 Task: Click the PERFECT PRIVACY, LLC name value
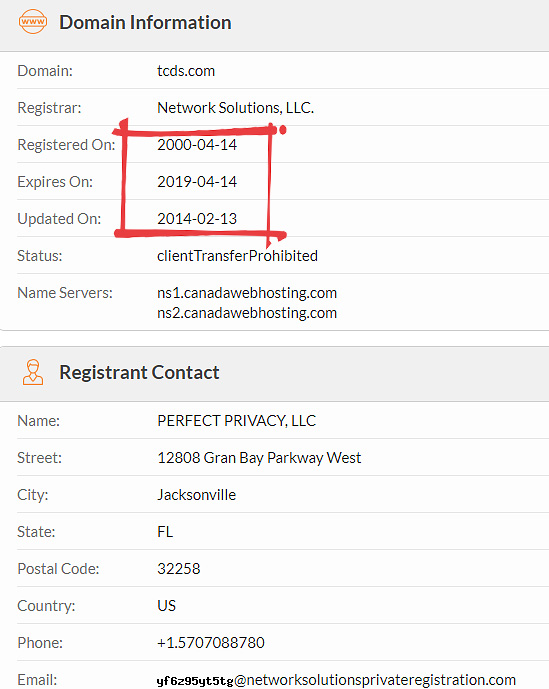tap(236, 421)
